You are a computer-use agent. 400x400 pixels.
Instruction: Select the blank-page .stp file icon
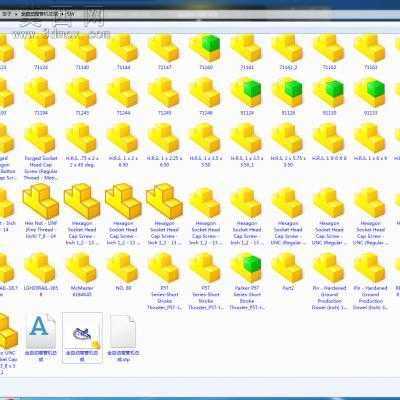[x=123, y=331]
